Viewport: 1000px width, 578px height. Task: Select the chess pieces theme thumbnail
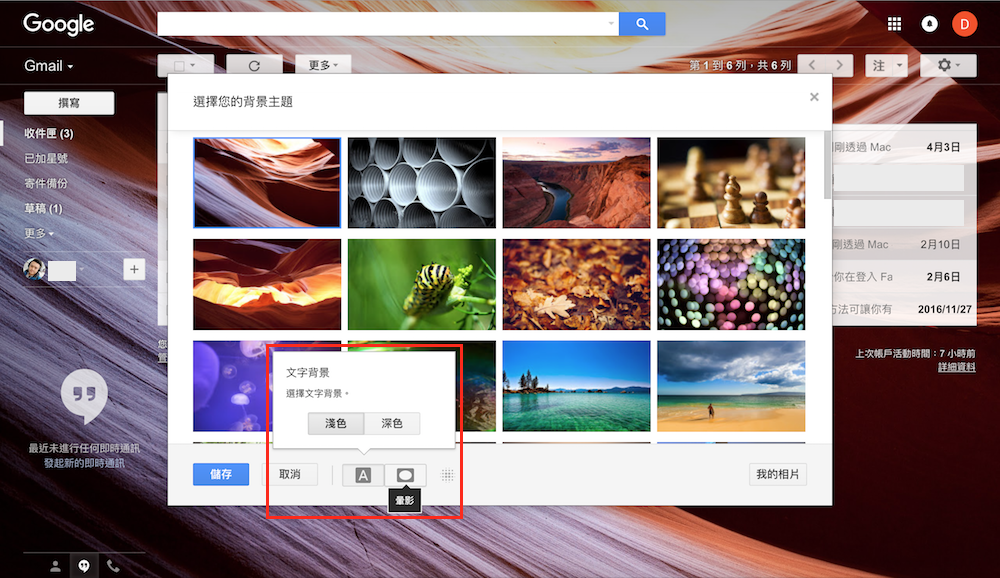coord(731,182)
